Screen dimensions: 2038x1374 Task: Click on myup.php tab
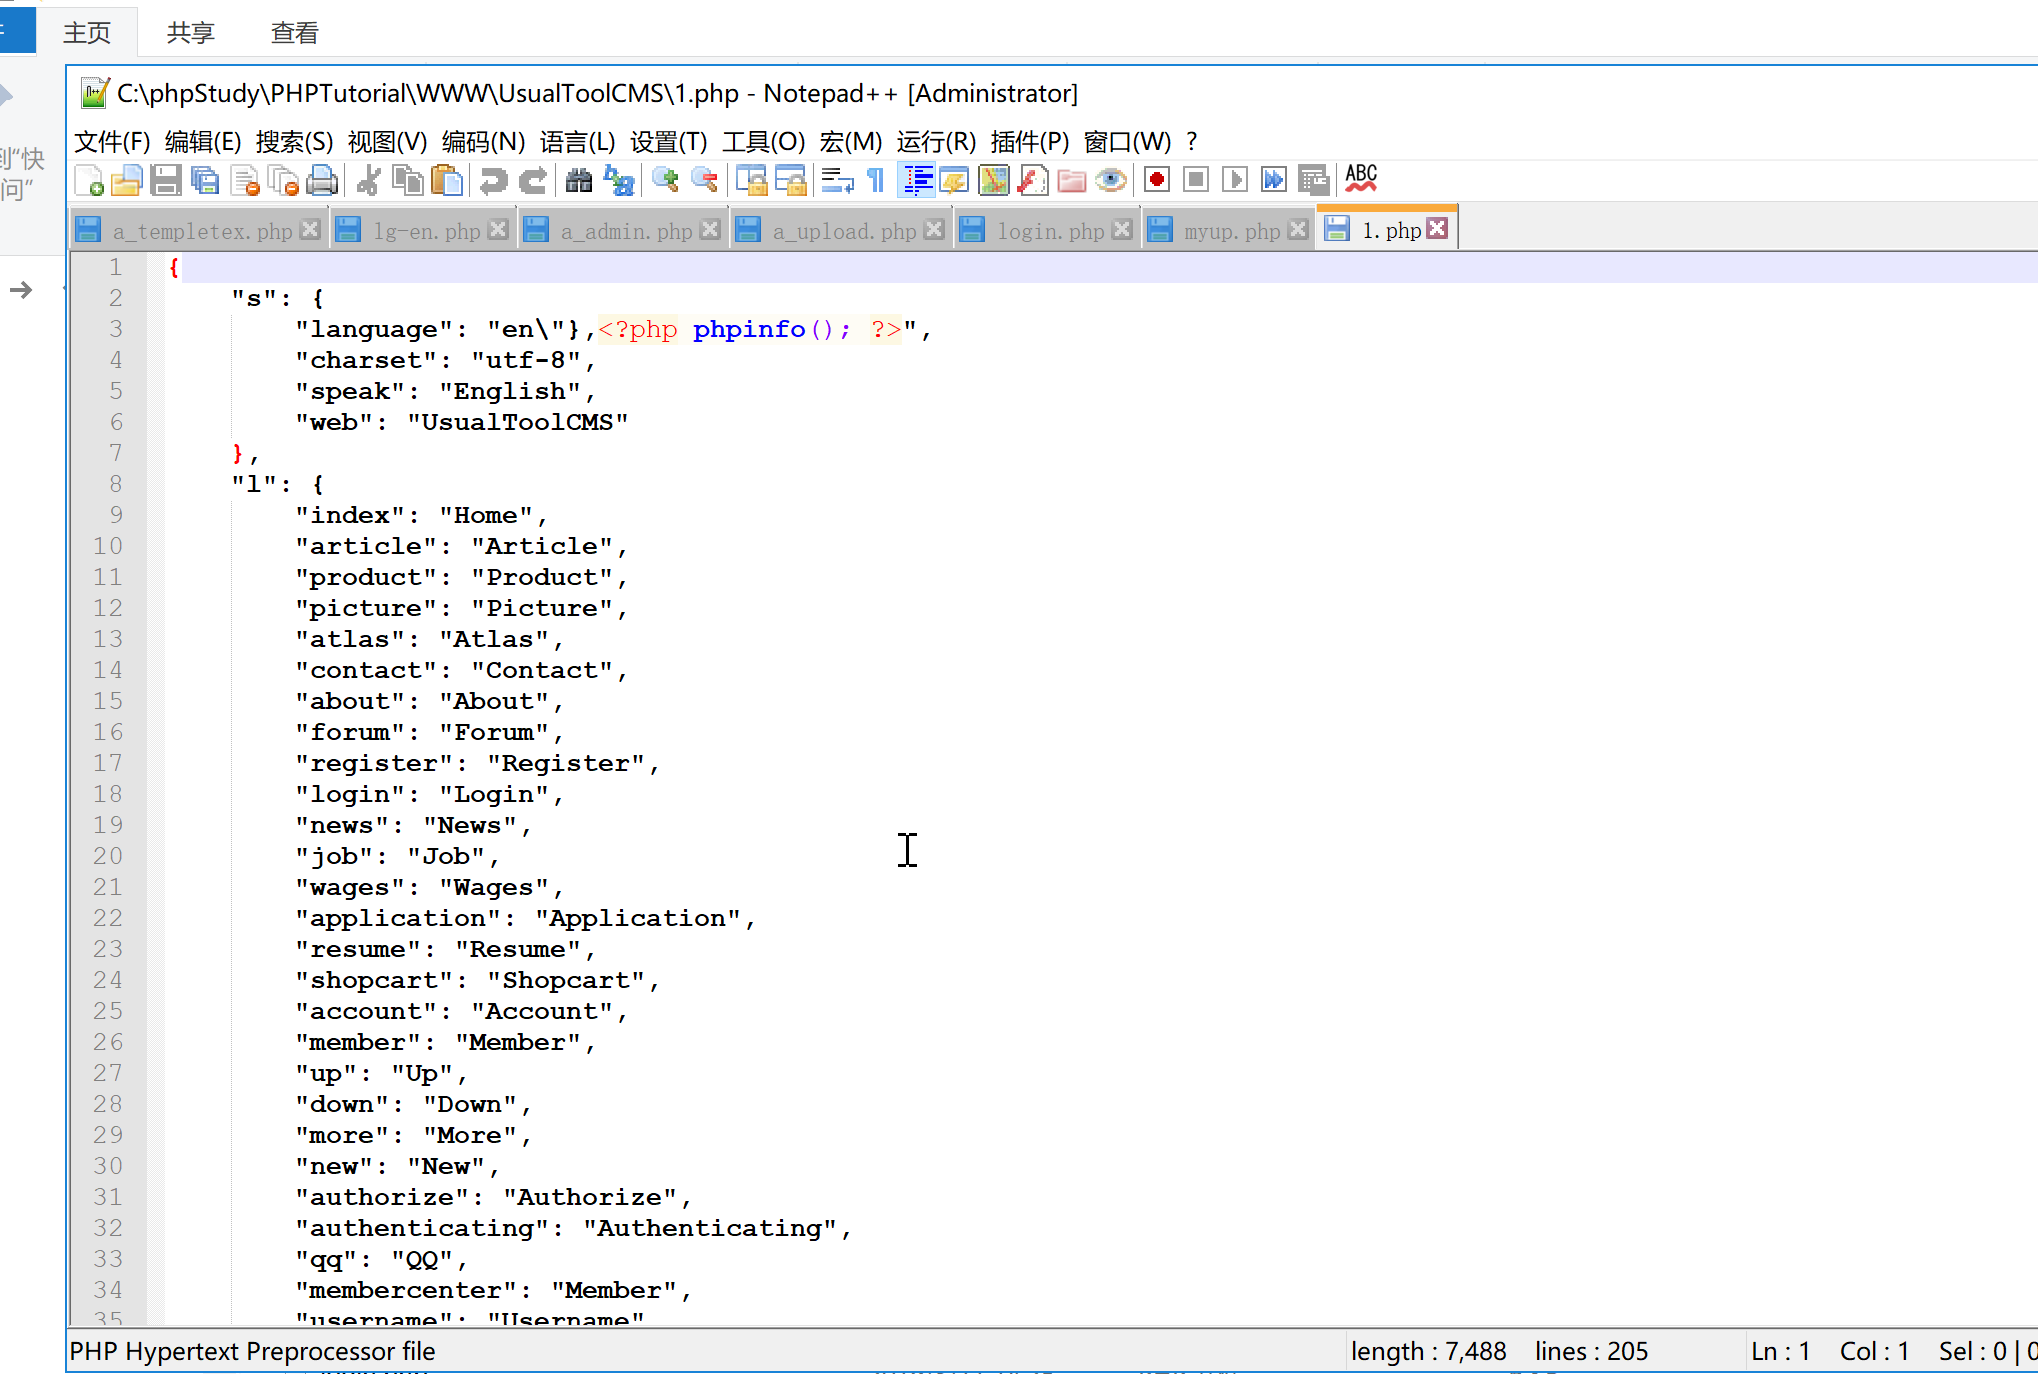[1227, 230]
